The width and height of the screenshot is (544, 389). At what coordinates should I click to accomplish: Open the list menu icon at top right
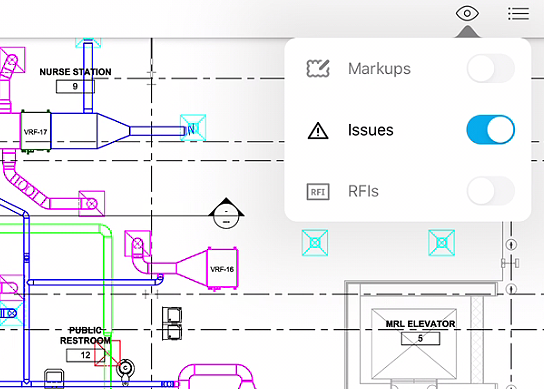[x=518, y=14]
